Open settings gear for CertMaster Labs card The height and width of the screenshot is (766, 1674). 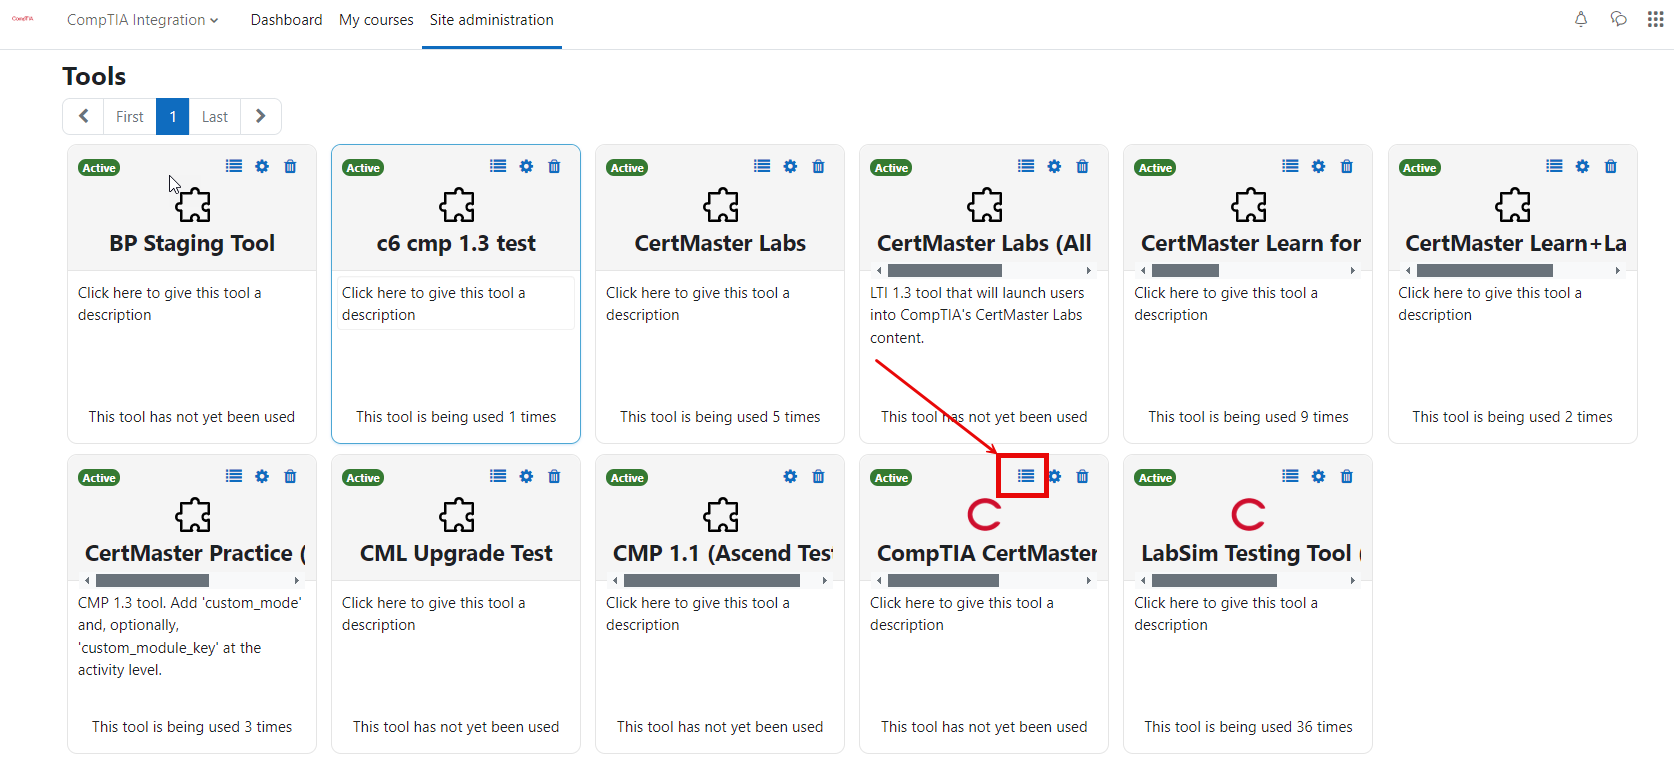[790, 166]
